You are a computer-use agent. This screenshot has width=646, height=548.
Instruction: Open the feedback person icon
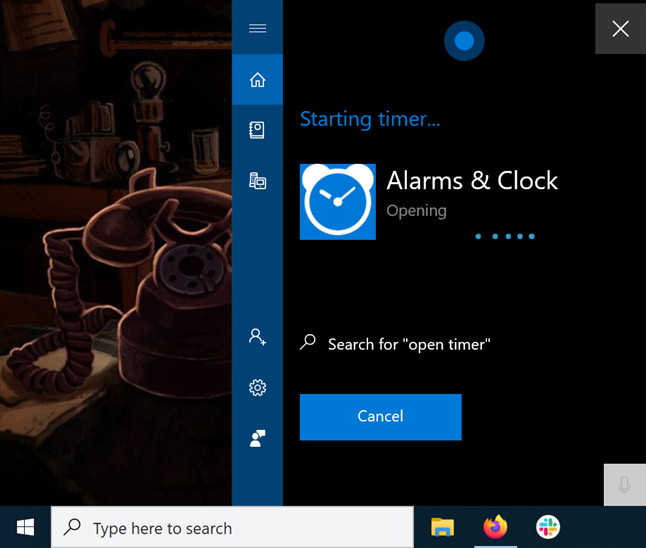pyautogui.click(x=257, y=438)
